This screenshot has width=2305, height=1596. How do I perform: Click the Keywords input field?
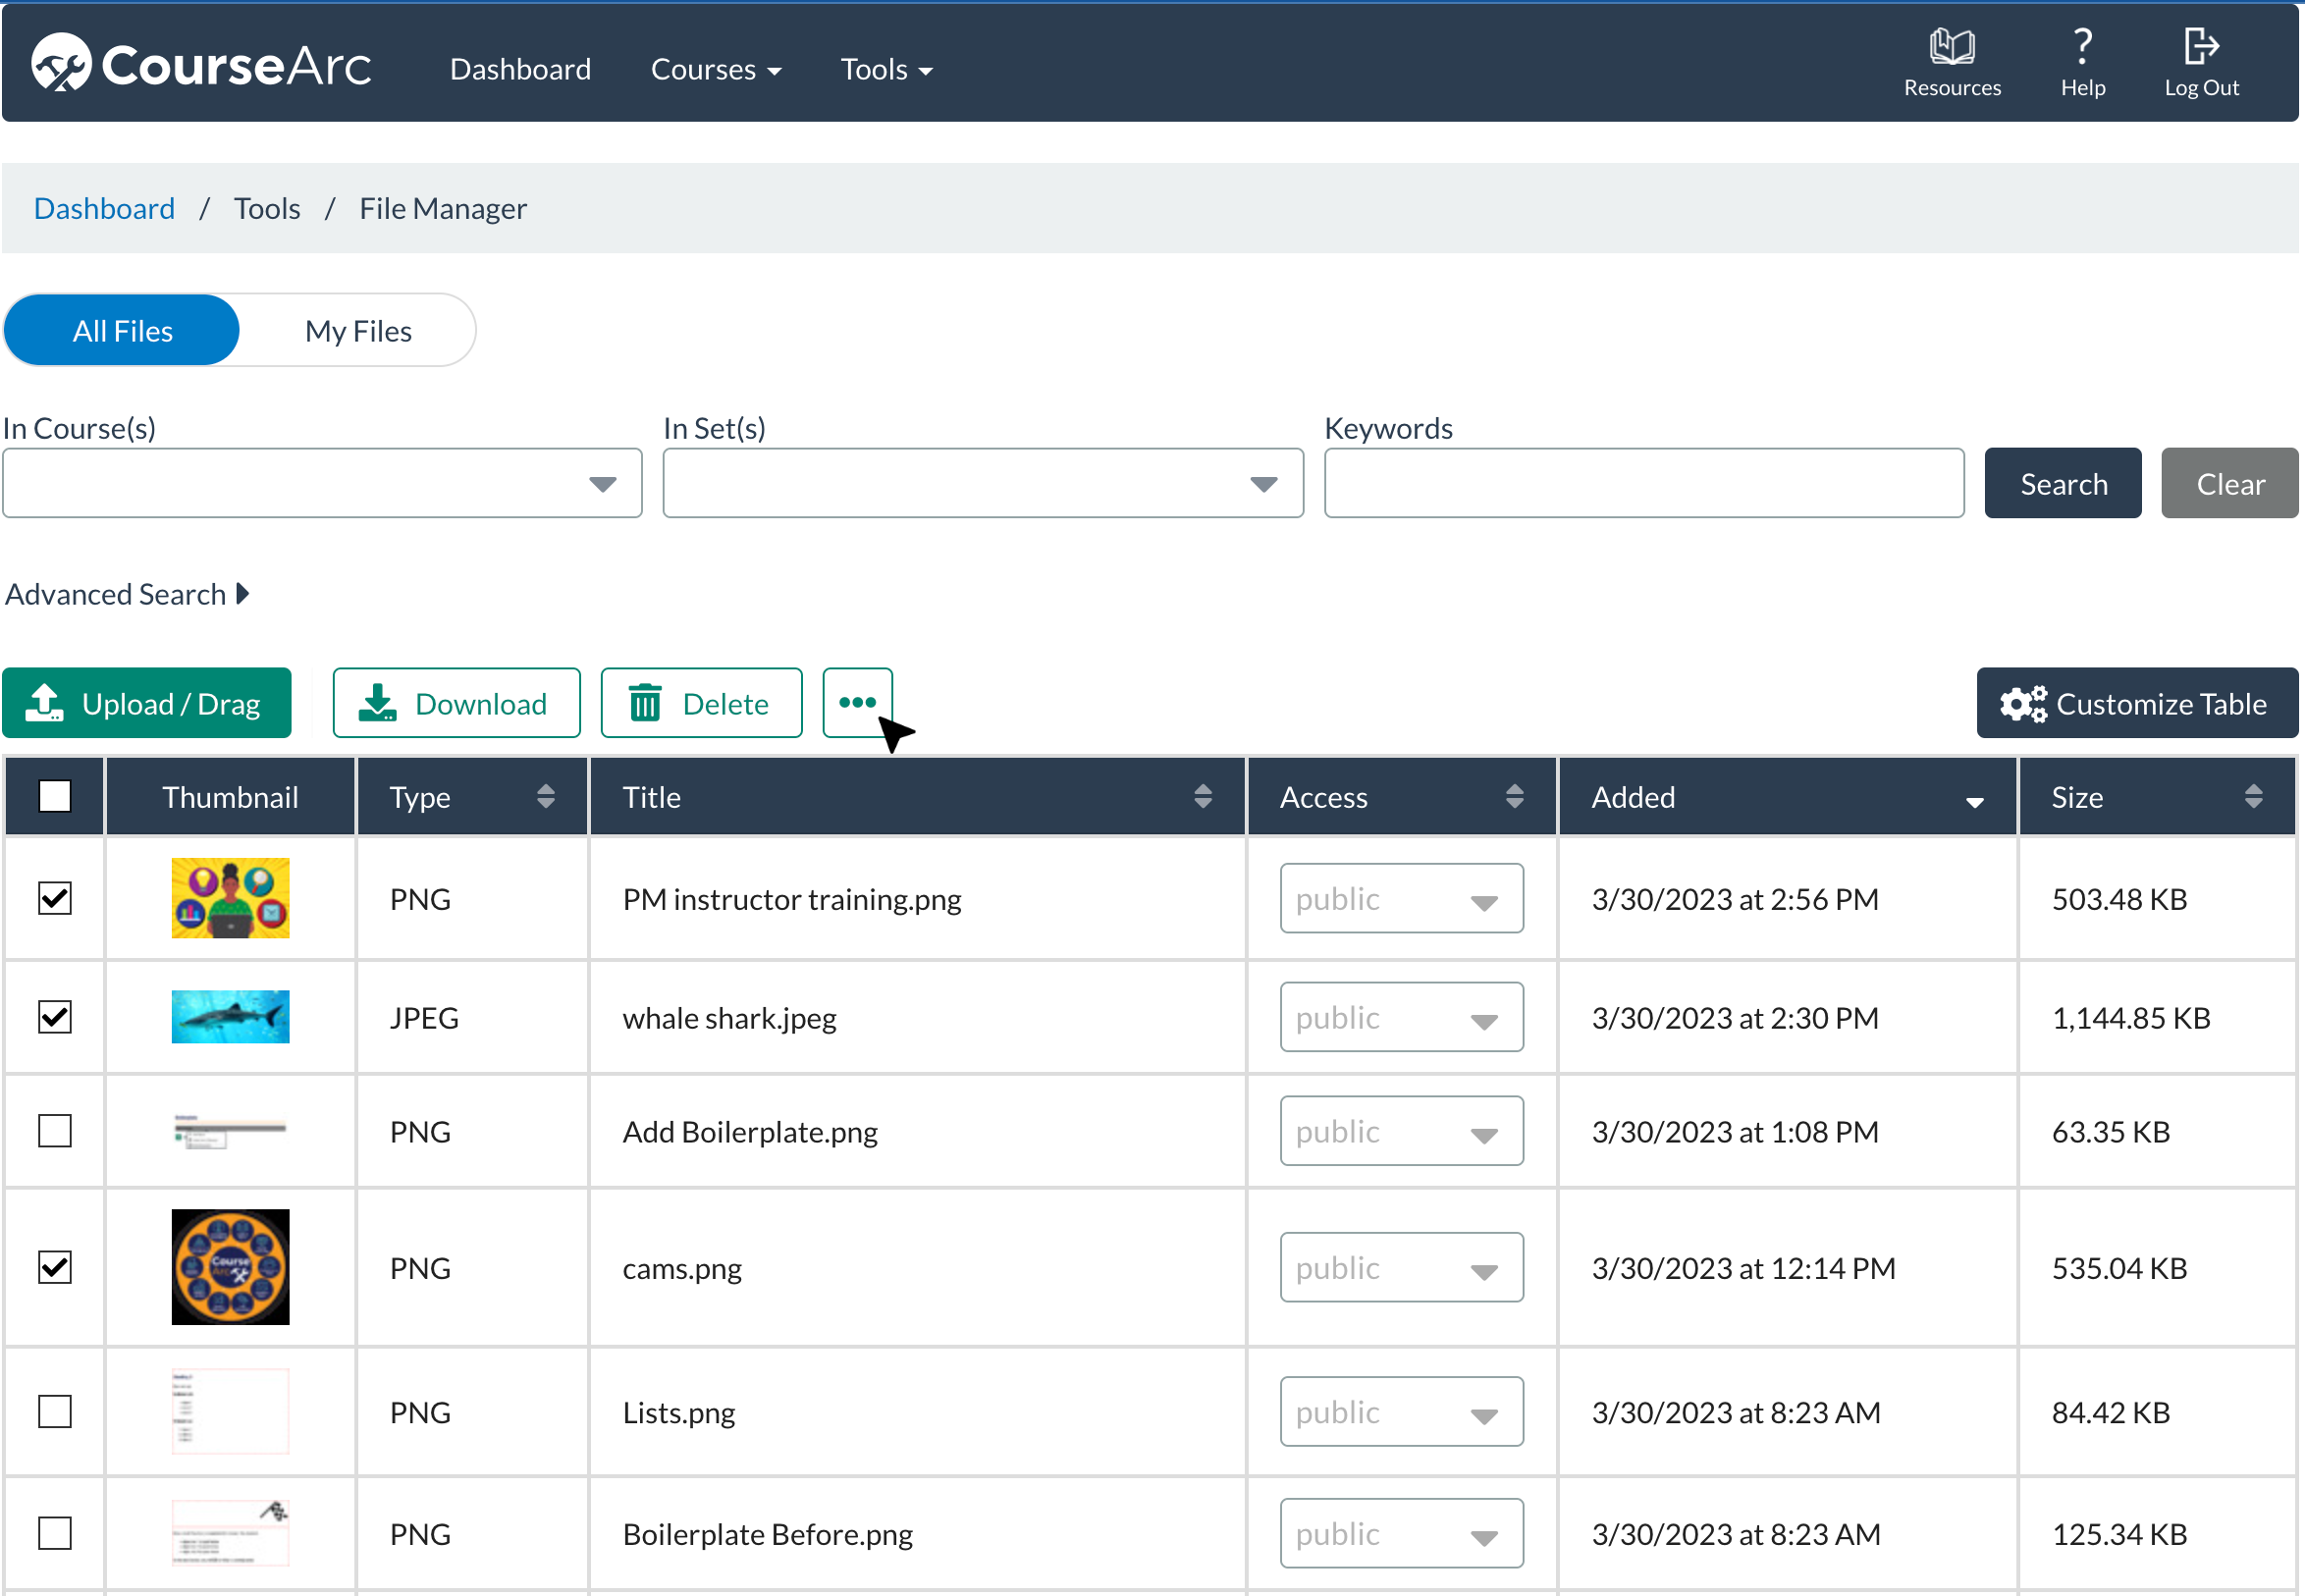point(1643,484)
